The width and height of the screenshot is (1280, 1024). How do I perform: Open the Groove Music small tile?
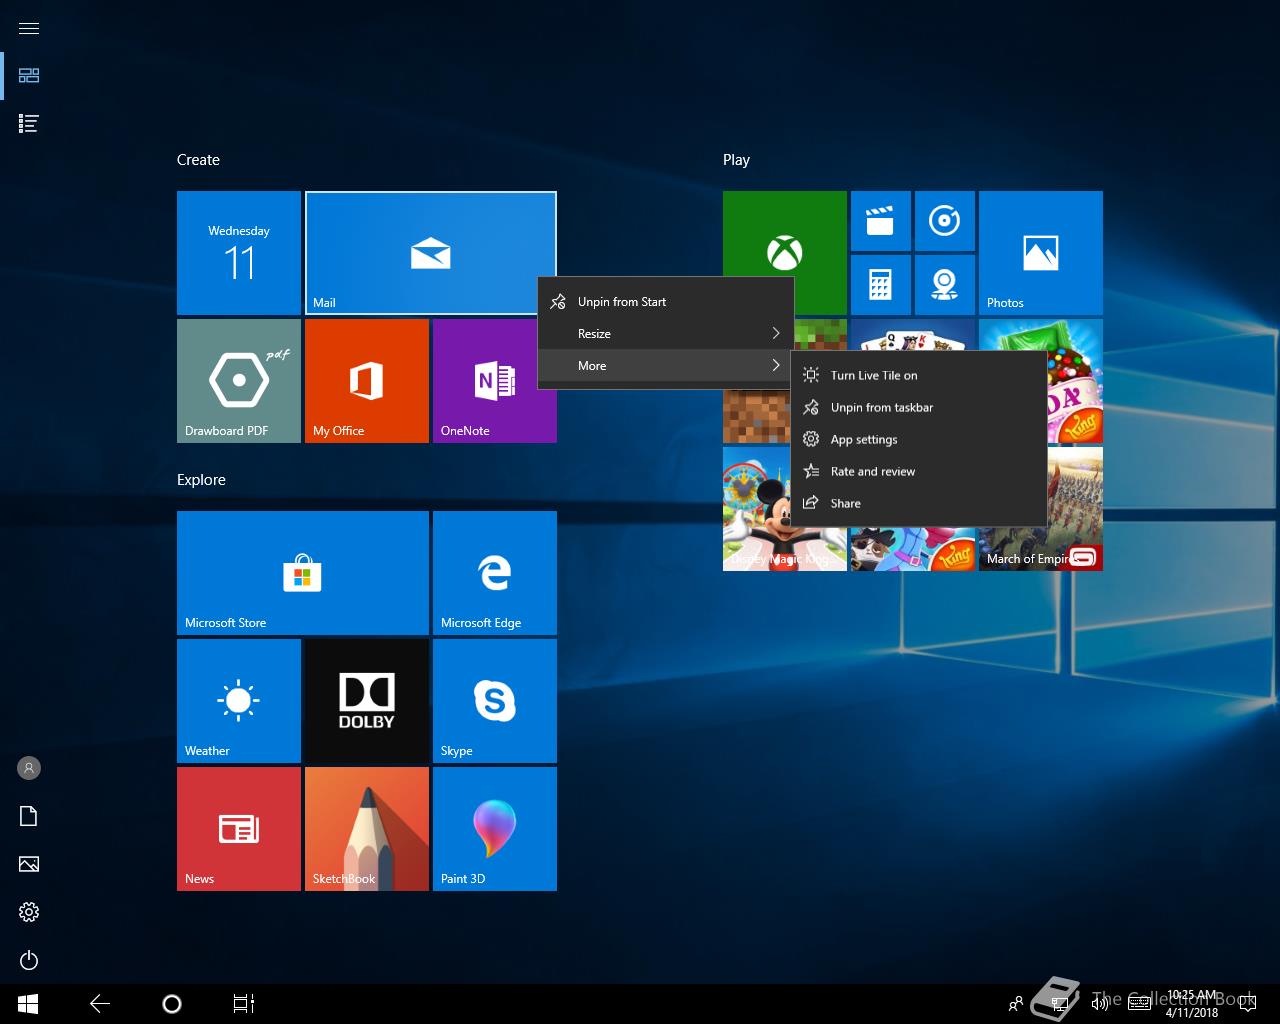coord(945,221)
